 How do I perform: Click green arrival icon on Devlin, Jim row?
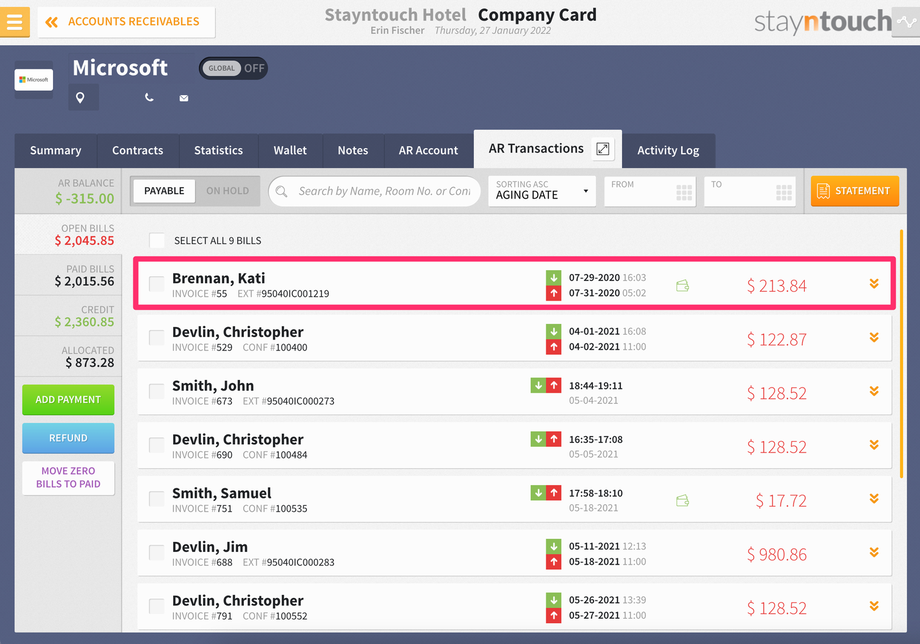point(553,546)
